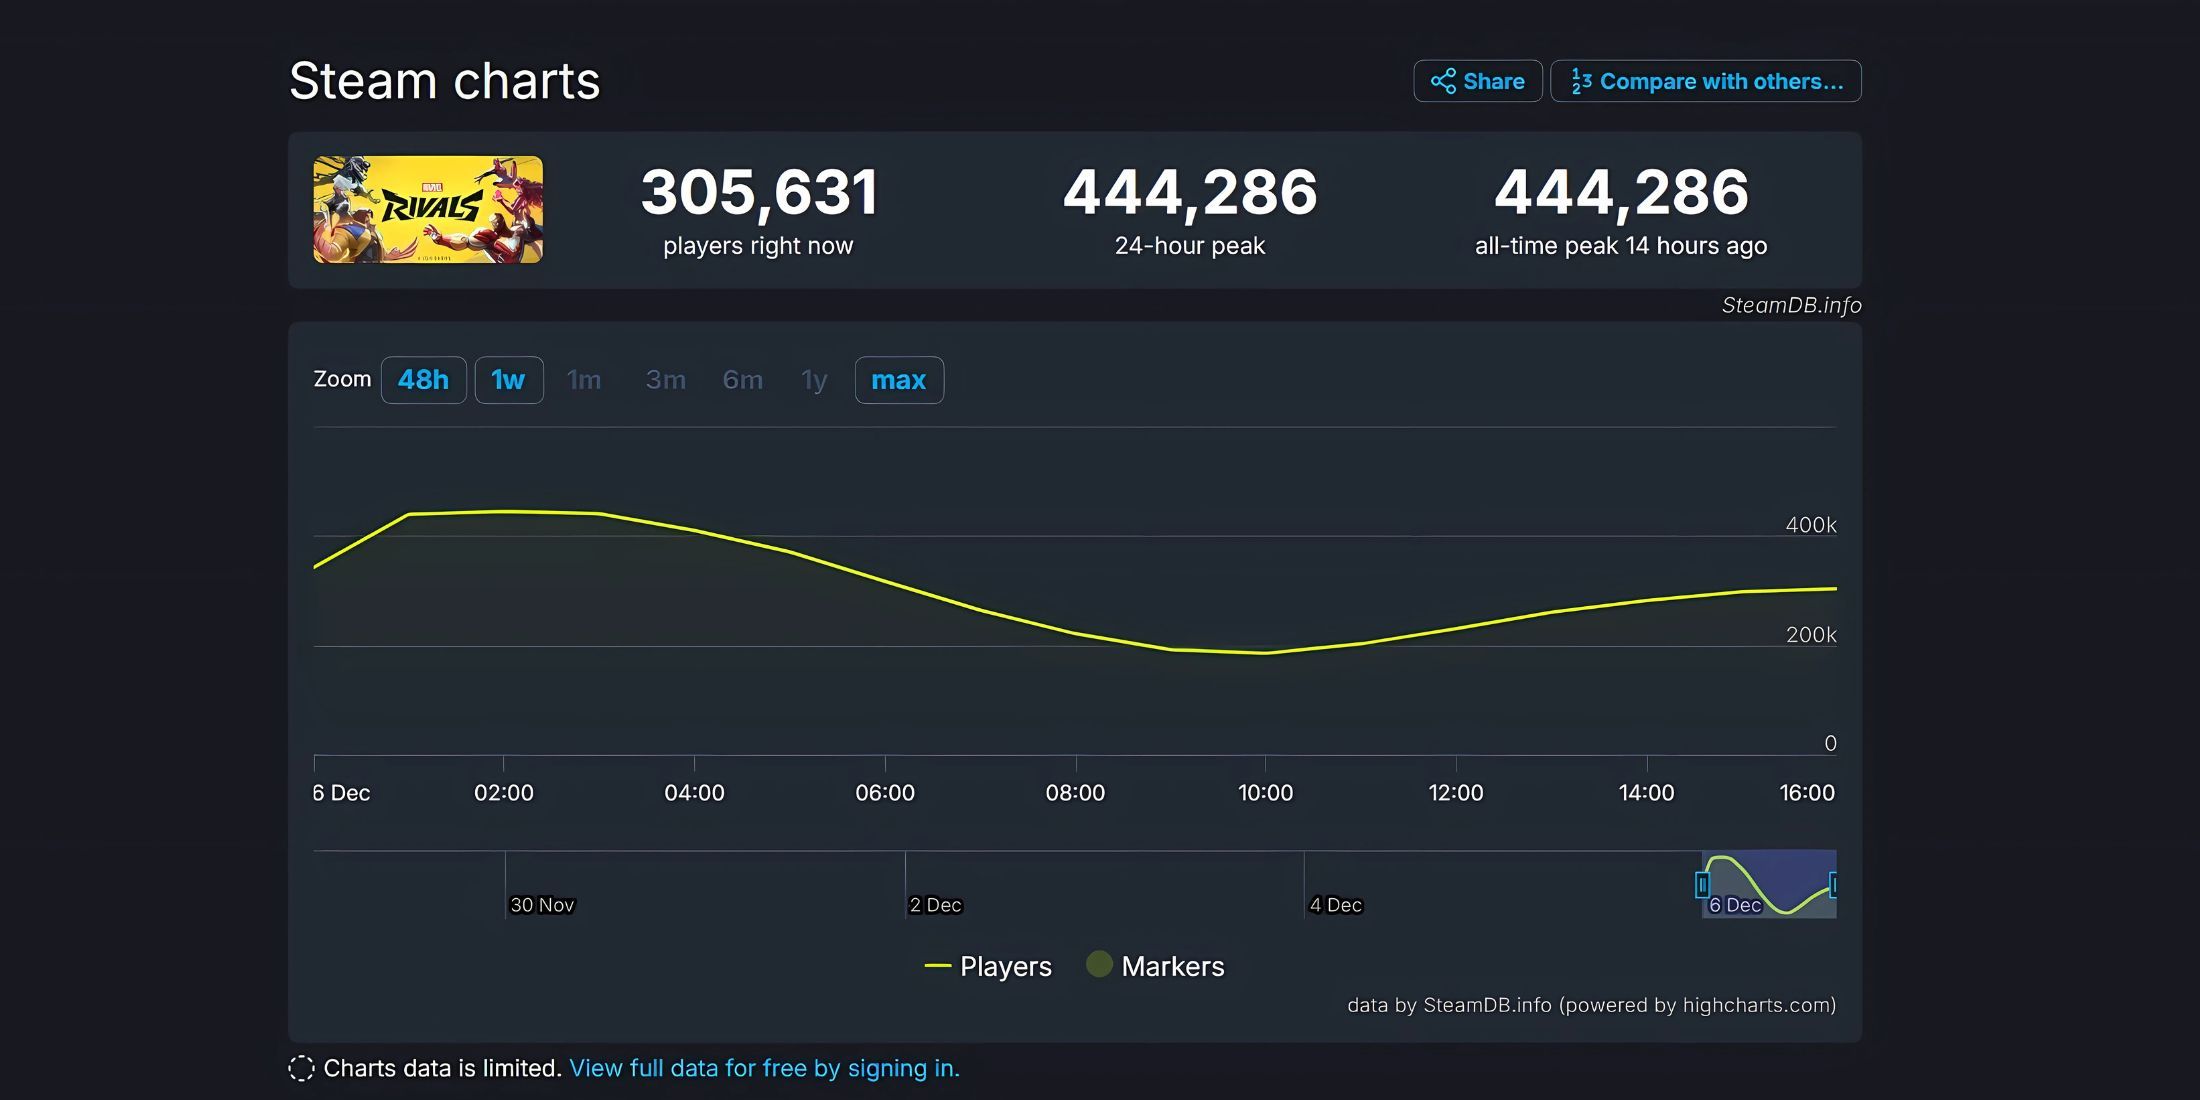
Task: Click the 30 Nov navigator label
Action: point(542,905)
